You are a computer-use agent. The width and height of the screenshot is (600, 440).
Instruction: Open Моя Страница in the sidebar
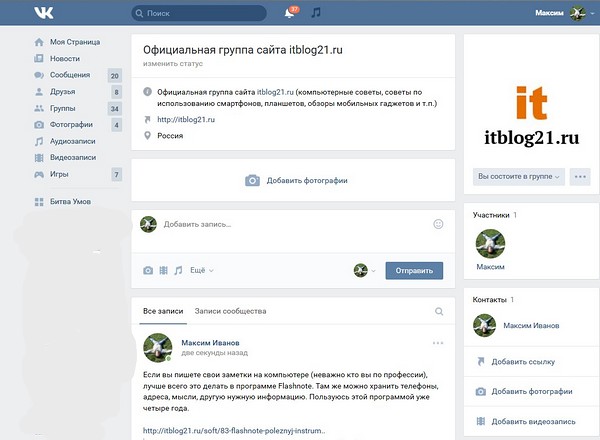[x=75, y=42]
